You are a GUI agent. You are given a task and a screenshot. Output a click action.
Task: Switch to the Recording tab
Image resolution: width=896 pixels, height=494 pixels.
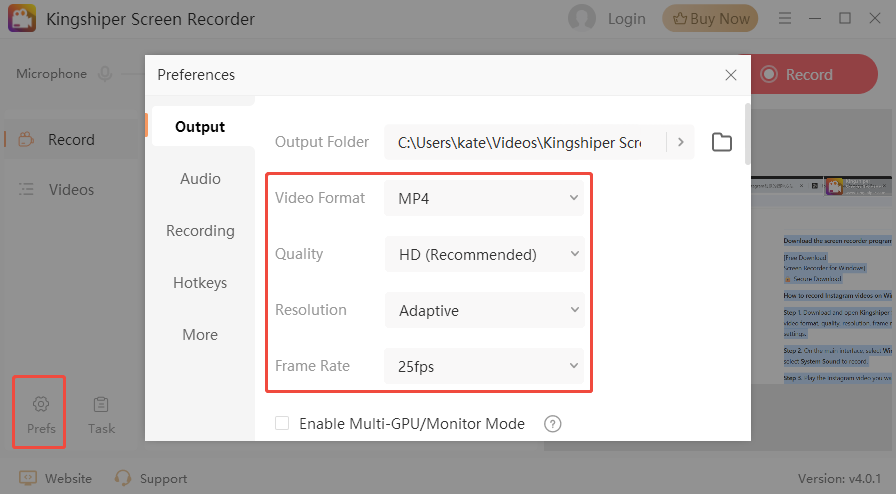pyautogui.click(x=200, y=230)
